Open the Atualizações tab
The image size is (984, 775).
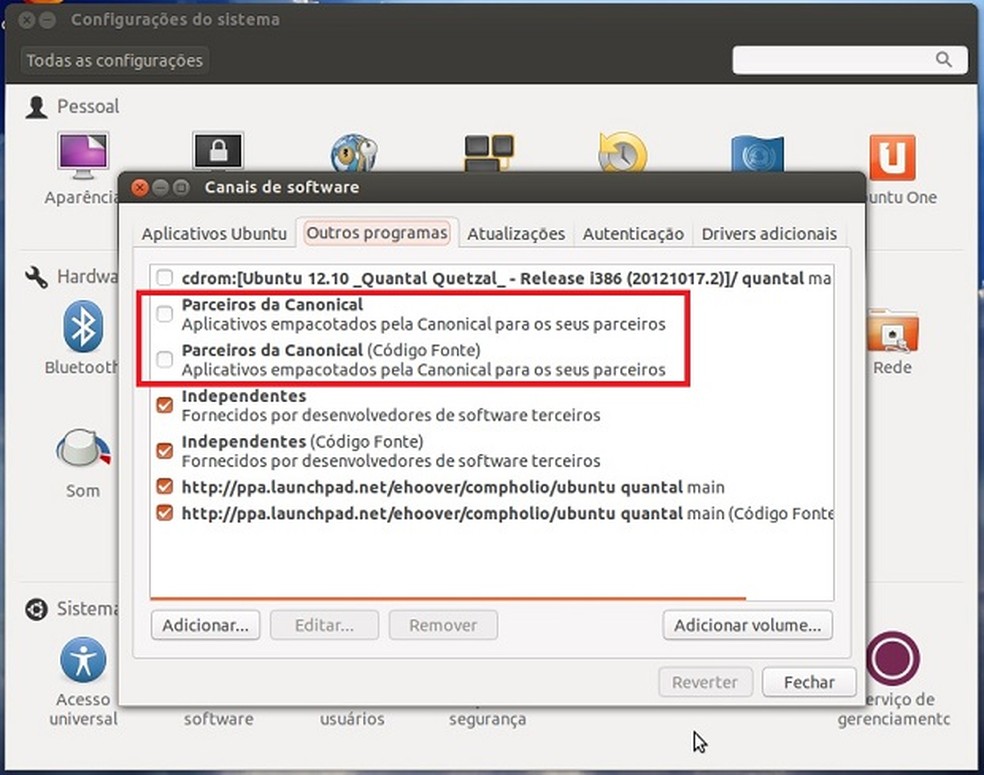pyautogui.click(x=516, y=233)
